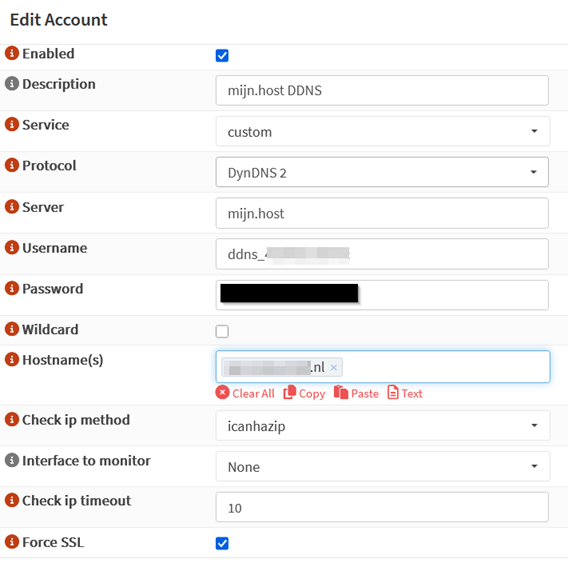The height and width of the screenshot is (575, 568).
Task: Click the info icon beside Service
Action: pyautogui.click(x=12, y=124)
